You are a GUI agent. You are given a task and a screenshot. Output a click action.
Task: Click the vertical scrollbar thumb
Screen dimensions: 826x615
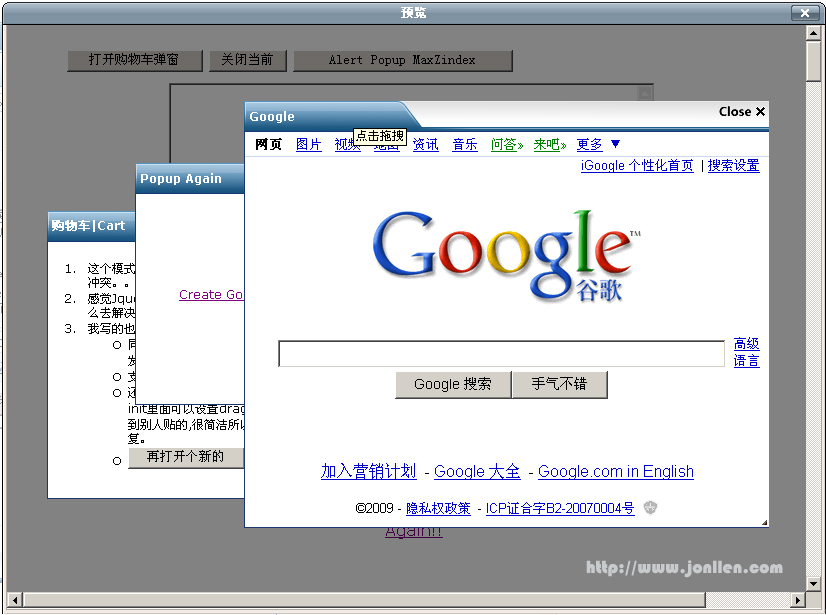[813, 62]
